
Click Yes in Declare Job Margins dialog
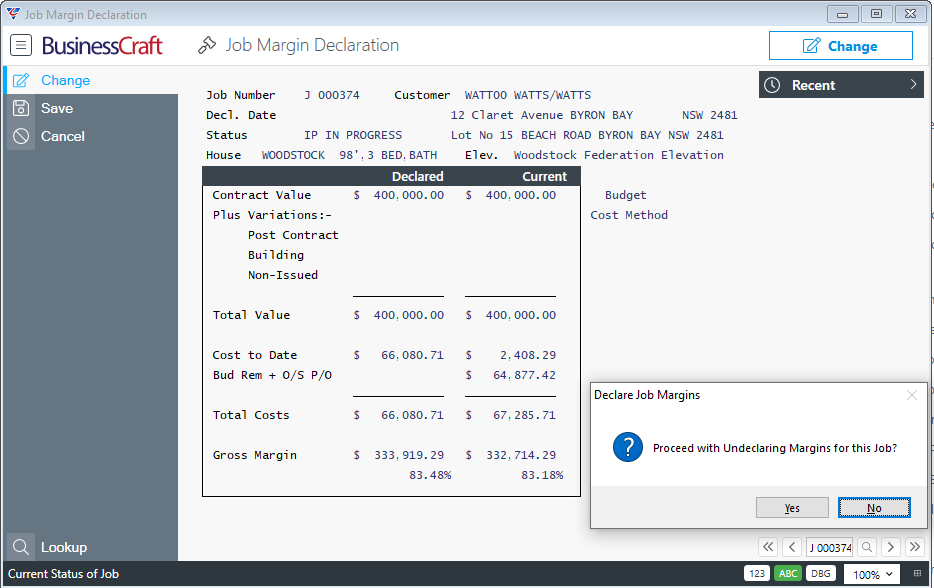click(x=792, y=508)
